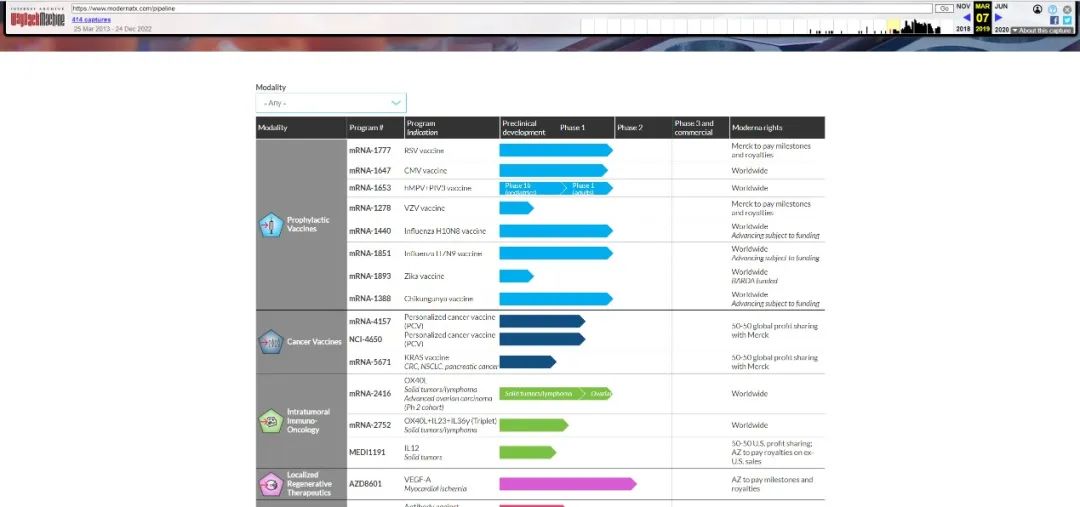Select the NOV month in capture navigation
The height and width of the screenshot is (507, 1080).
pyautogui.click(x=963, y=6)
